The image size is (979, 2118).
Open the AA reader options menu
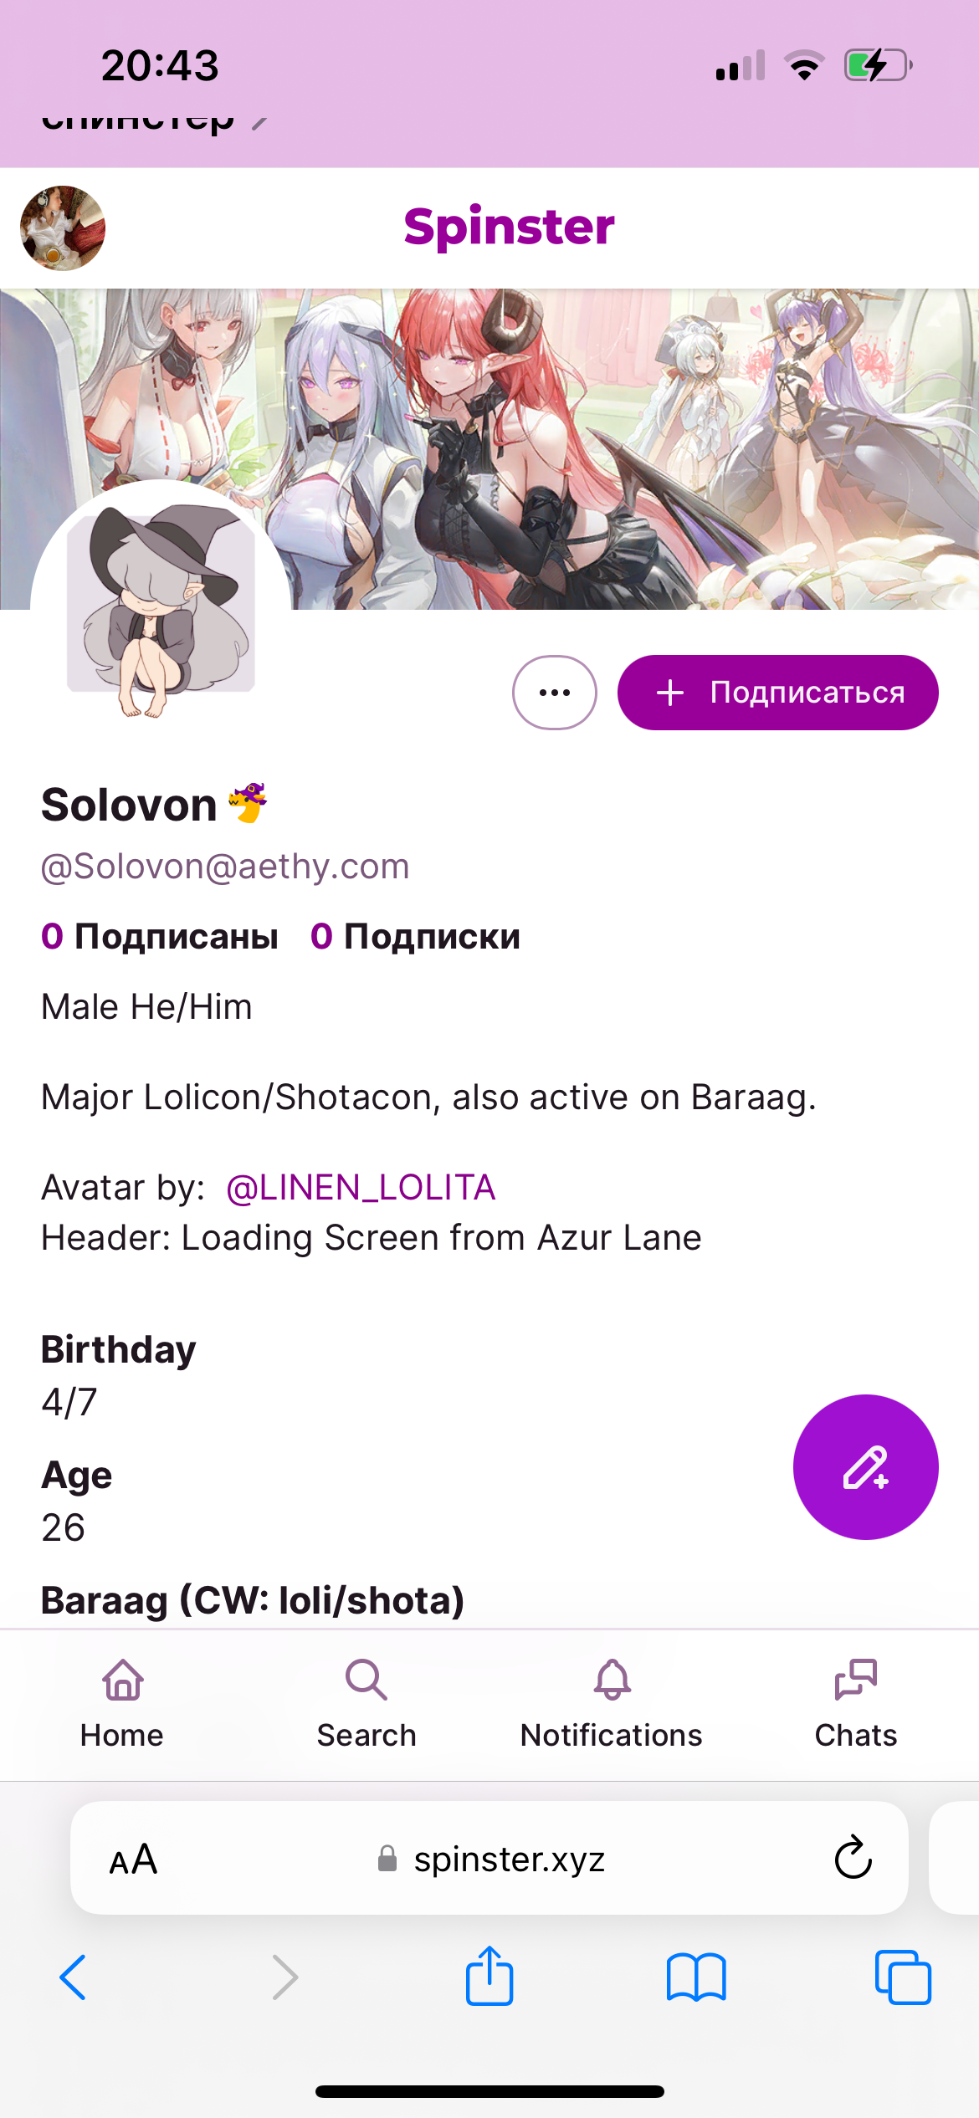pyautogui.click(x=133, y=1859)
